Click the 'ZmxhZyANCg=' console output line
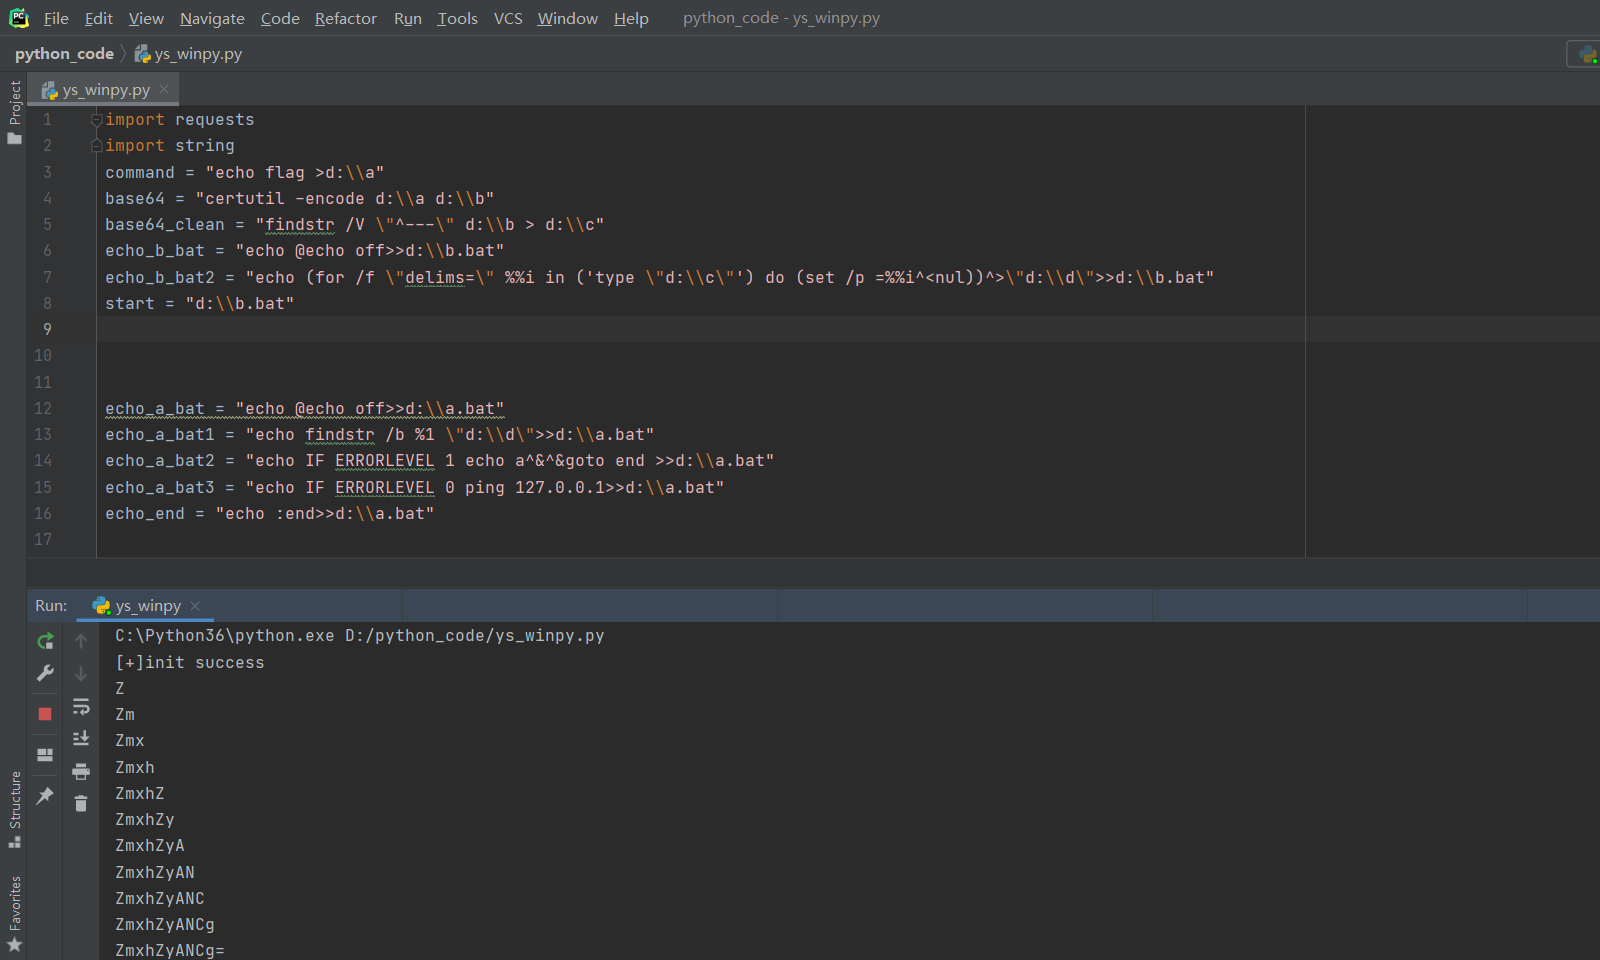The image size is (1600, 960). [170, 950]
